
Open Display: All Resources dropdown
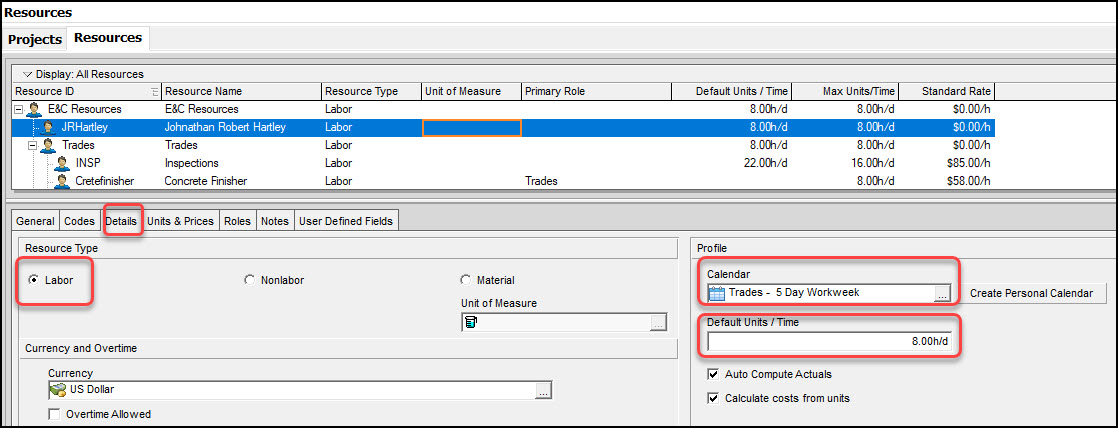[28, 74]
